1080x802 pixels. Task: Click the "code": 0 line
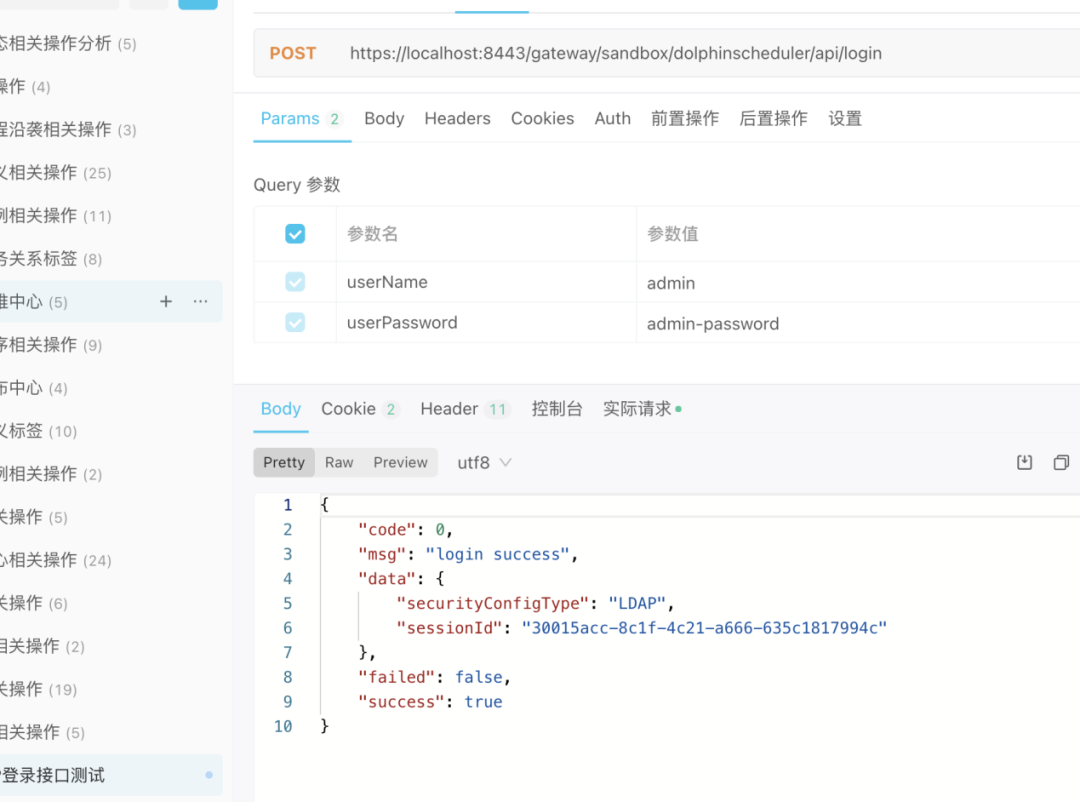(x=405, y=529)
